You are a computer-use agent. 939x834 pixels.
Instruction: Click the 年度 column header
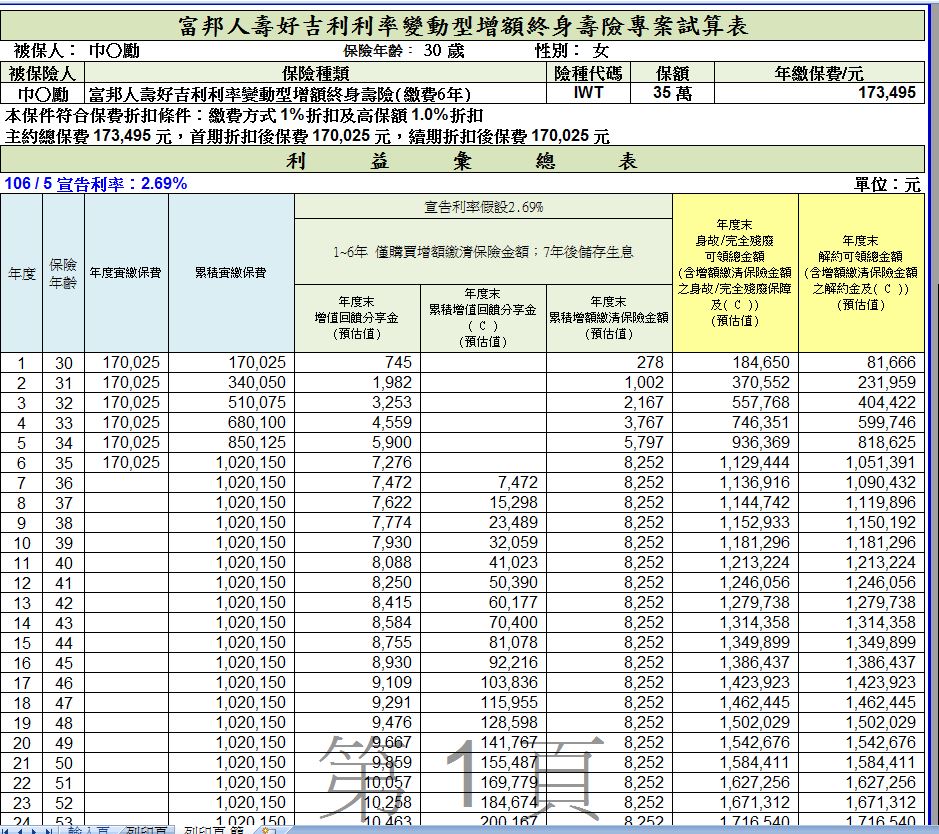[x=22, y=273]
